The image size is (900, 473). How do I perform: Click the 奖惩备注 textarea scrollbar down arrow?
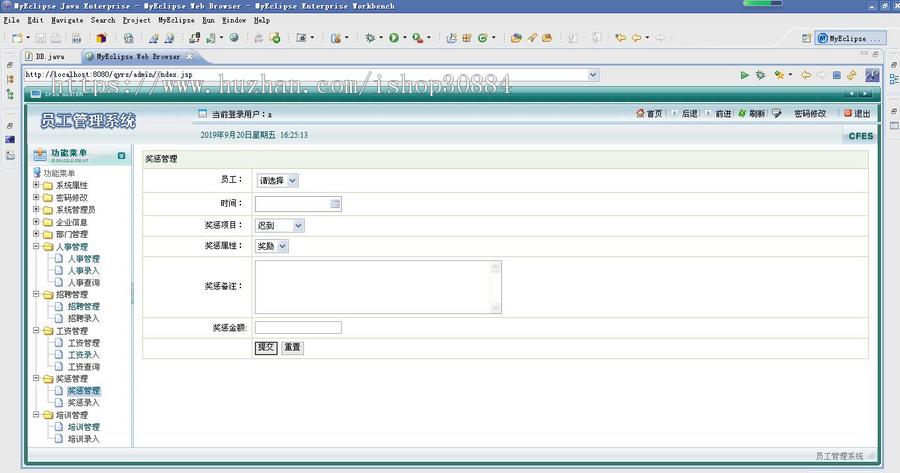496,308
